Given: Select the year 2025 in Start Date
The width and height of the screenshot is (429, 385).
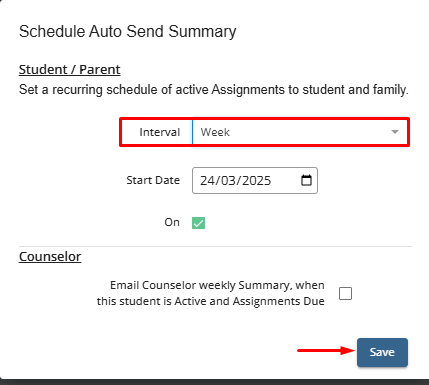Looking at the screenshot, I should point(256,180).
